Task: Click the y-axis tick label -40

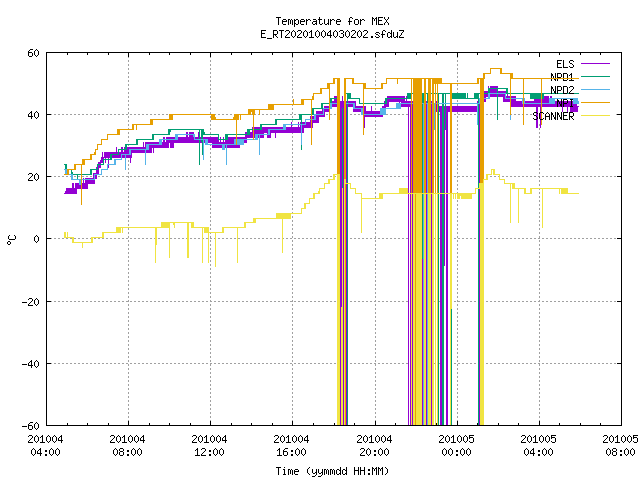Action: coord(31,364)
